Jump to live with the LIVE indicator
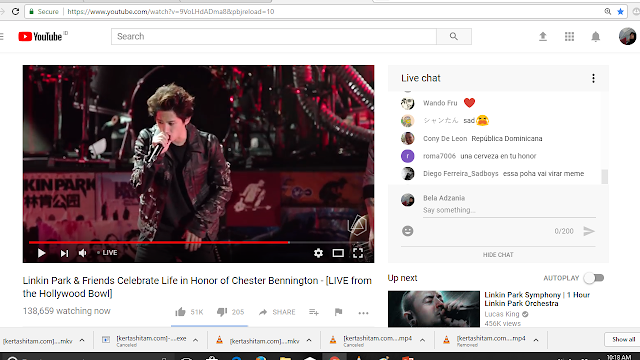This screenshot has width=640, height=360. 107,253
